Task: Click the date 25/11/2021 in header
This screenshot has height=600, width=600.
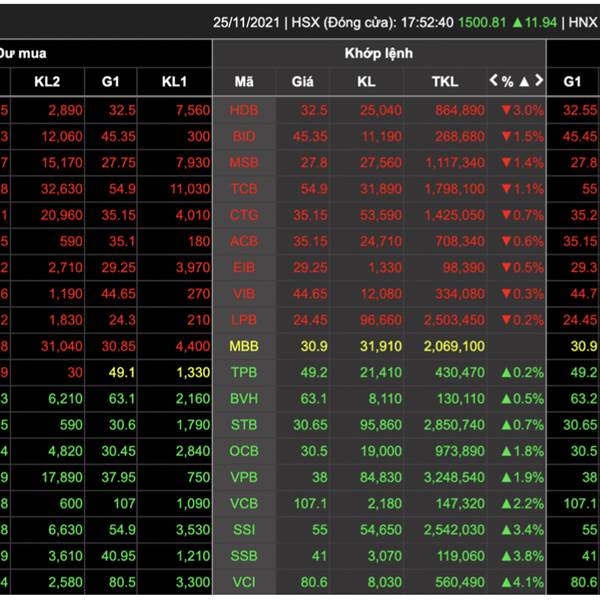Action: click(246, 23)
